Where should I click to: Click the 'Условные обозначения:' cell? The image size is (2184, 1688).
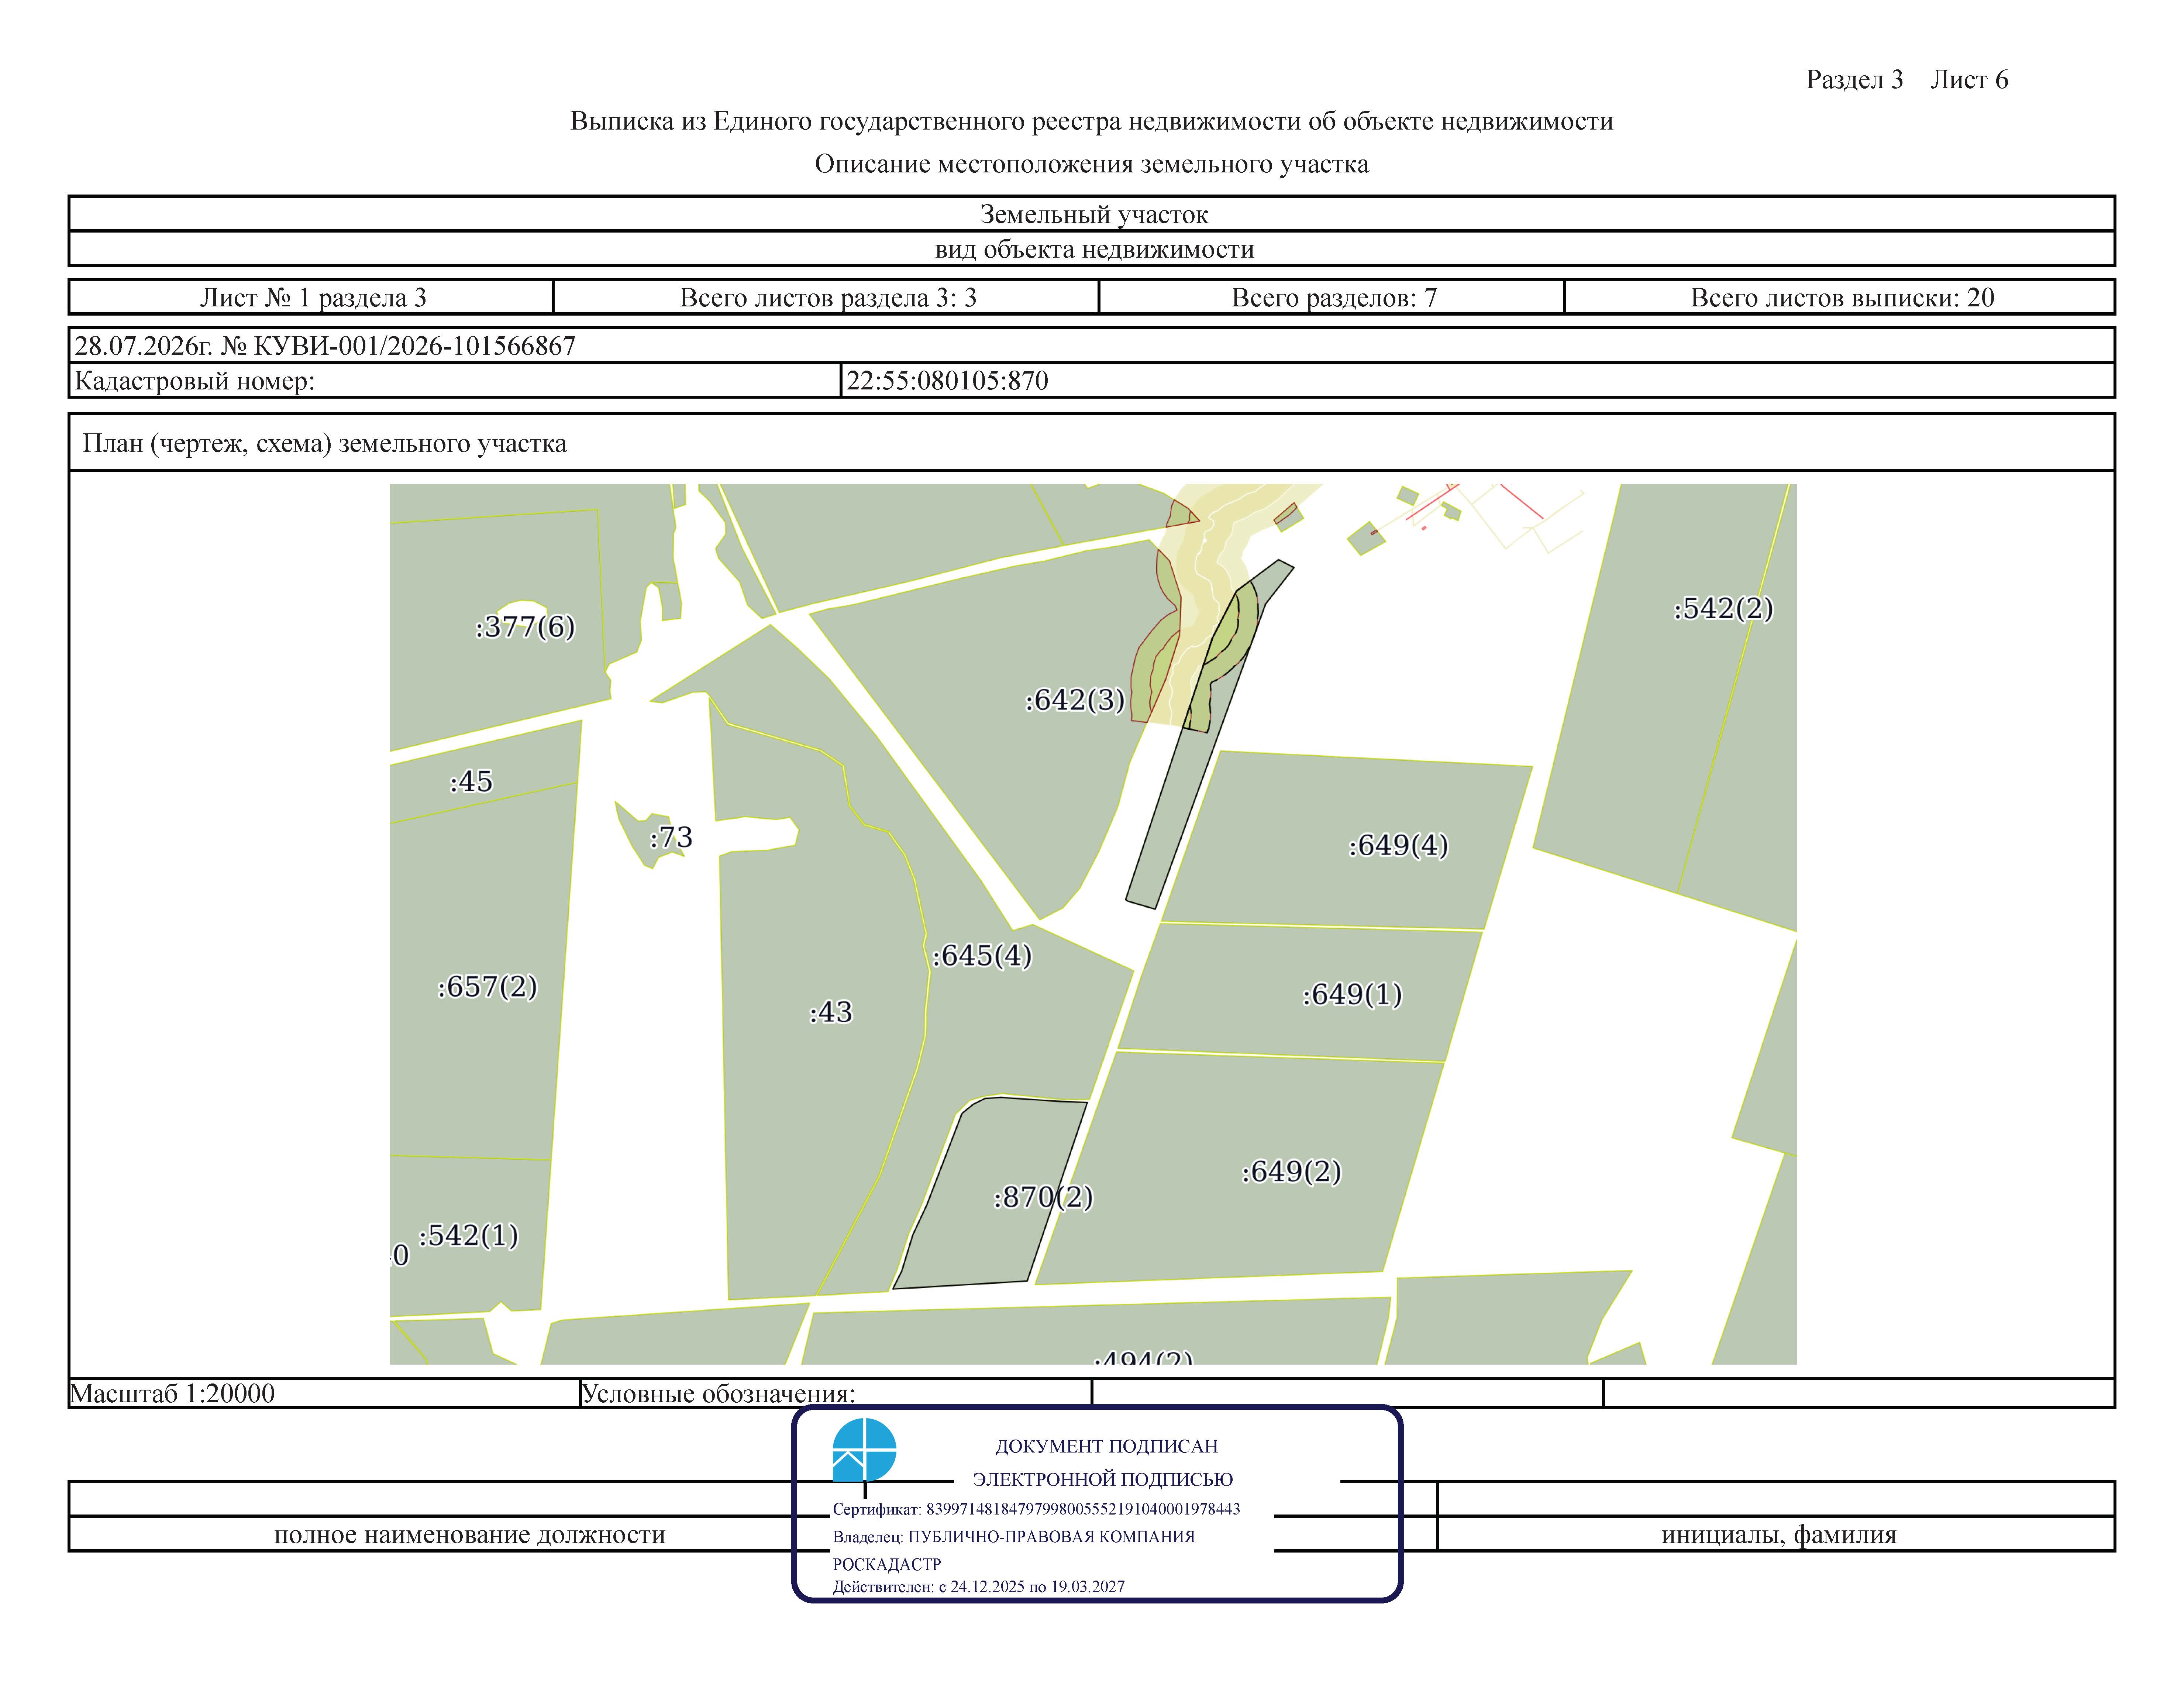coord(836,1393)
